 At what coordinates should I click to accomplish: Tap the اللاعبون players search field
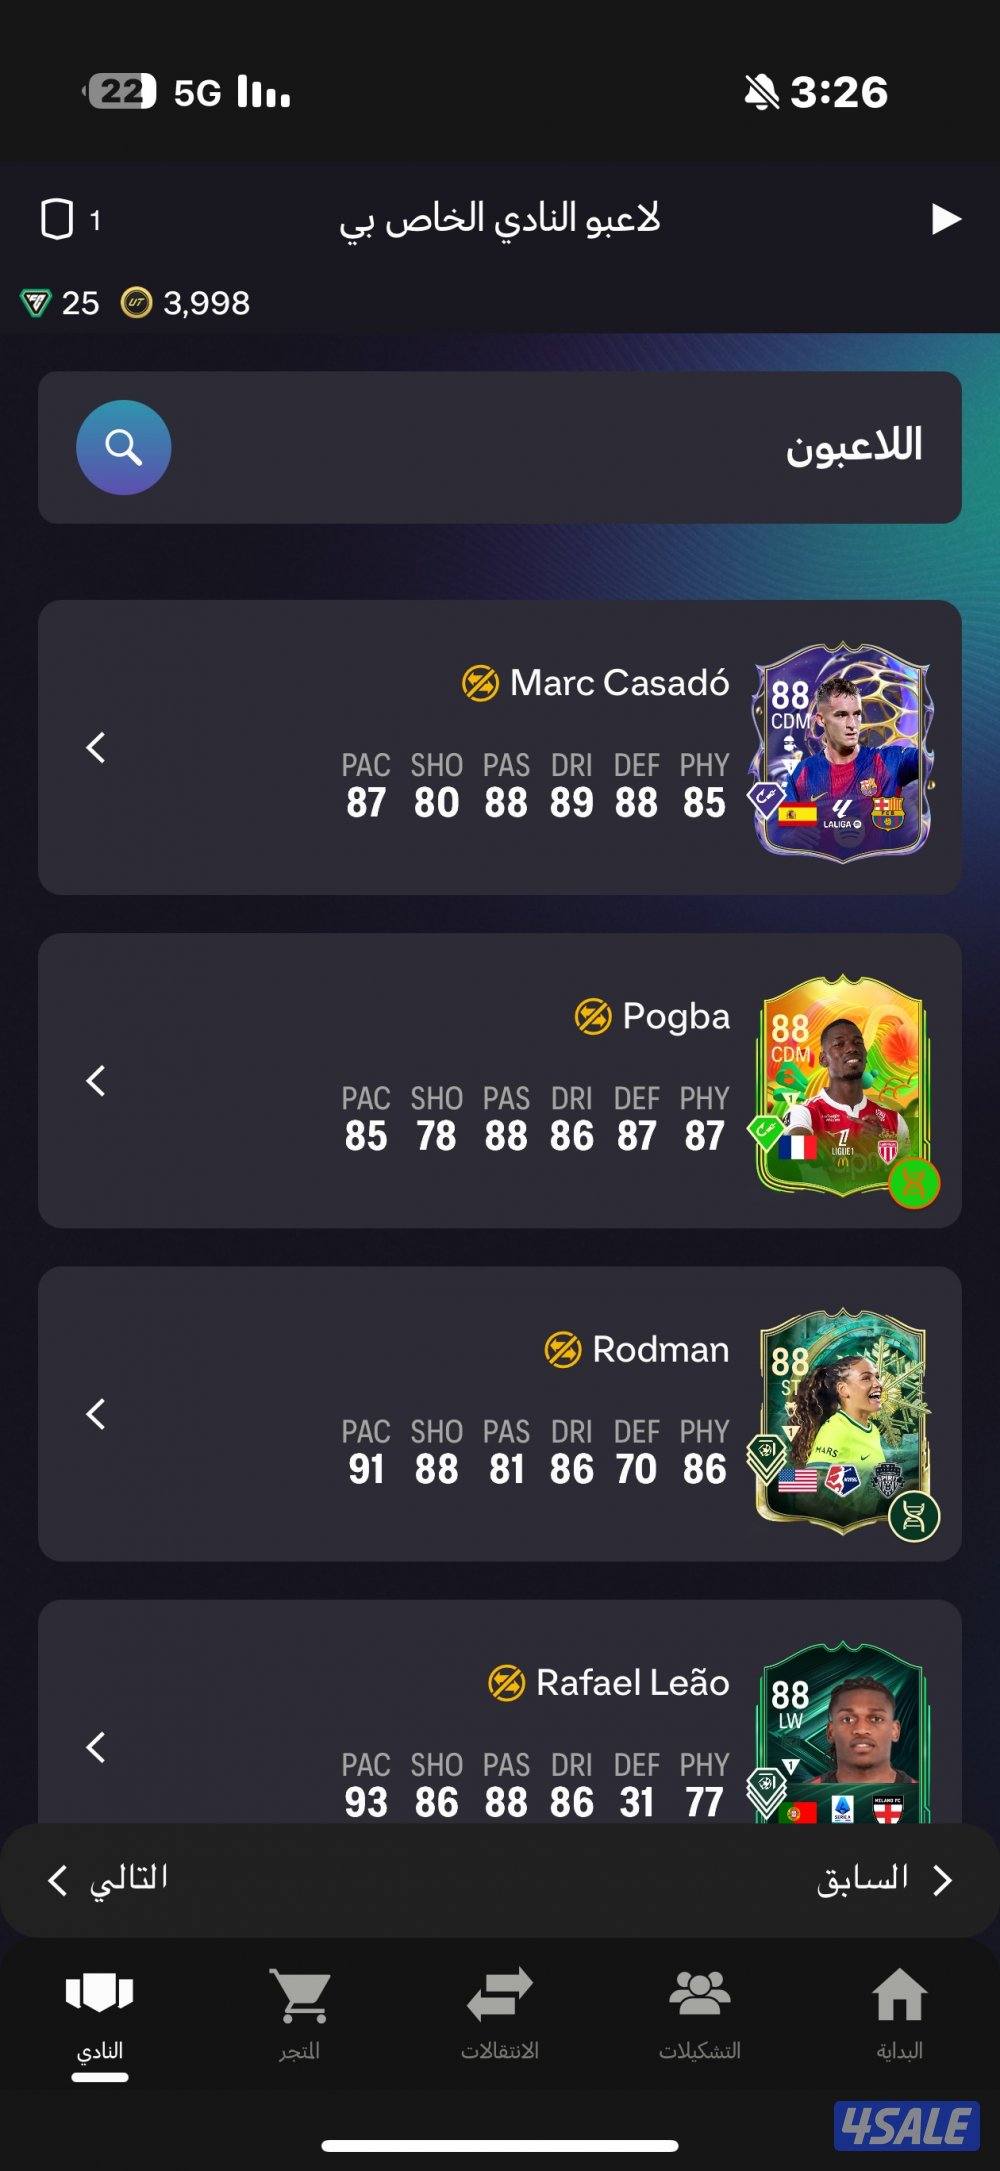(500, 448)
